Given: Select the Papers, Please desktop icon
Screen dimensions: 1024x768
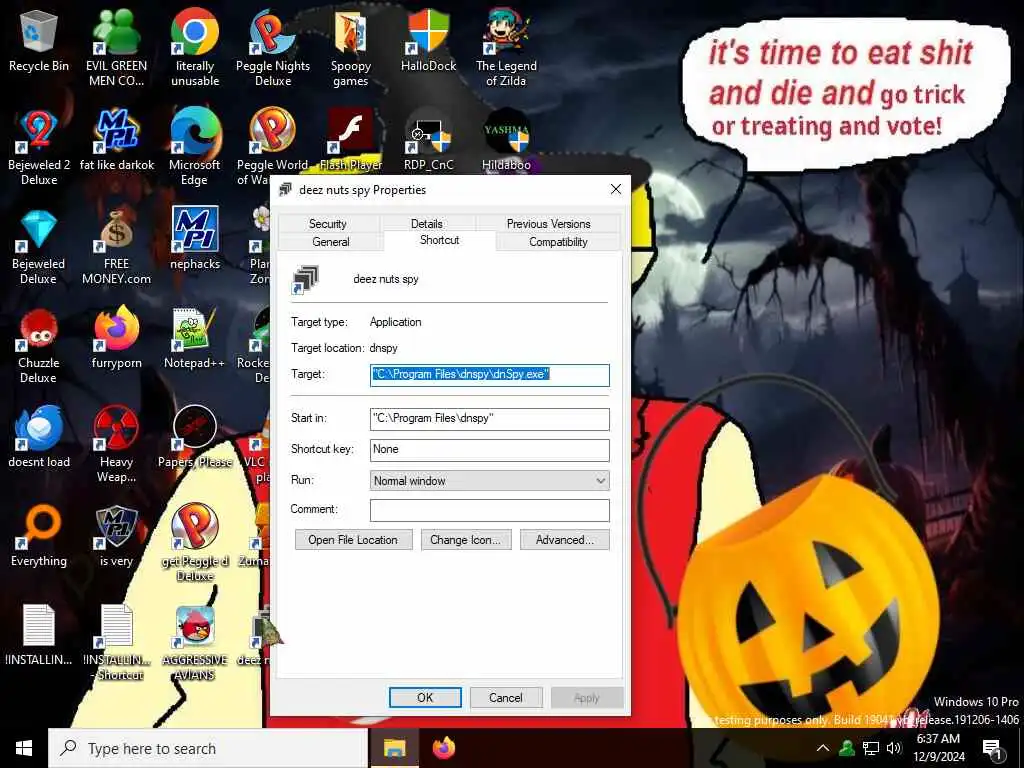Looking at the screenshot, I should (195, 438).
